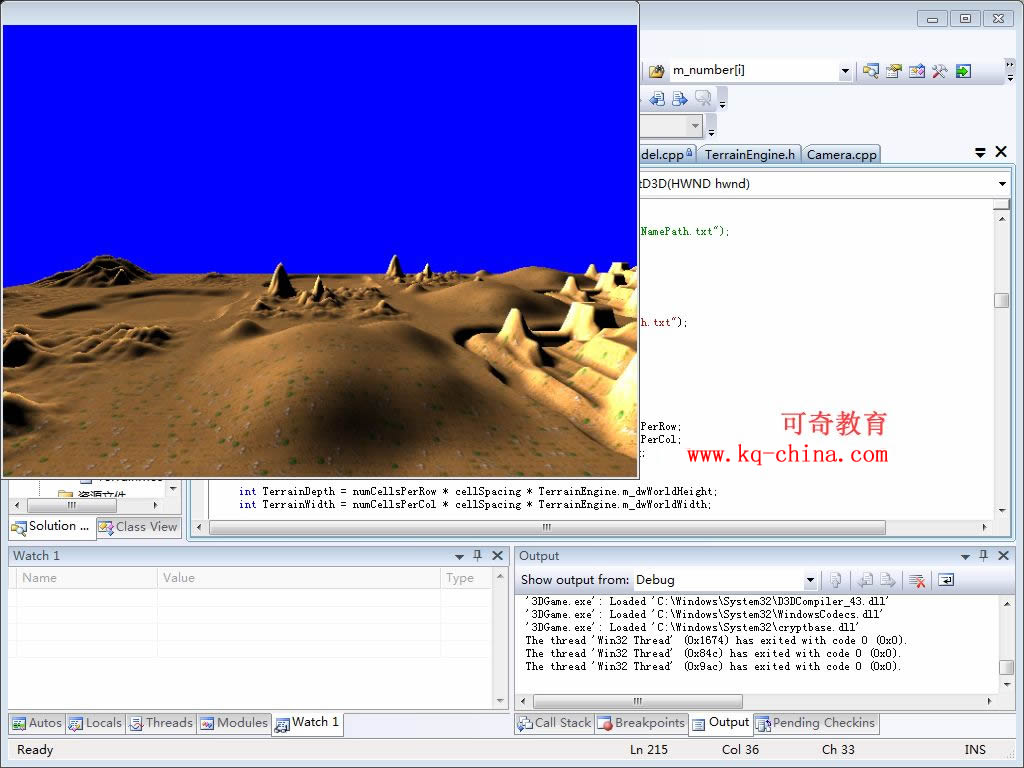Viewport: 1024px width, 768px height.
Task: Open the active documents list arrow
Action: [x=980, y=153]
